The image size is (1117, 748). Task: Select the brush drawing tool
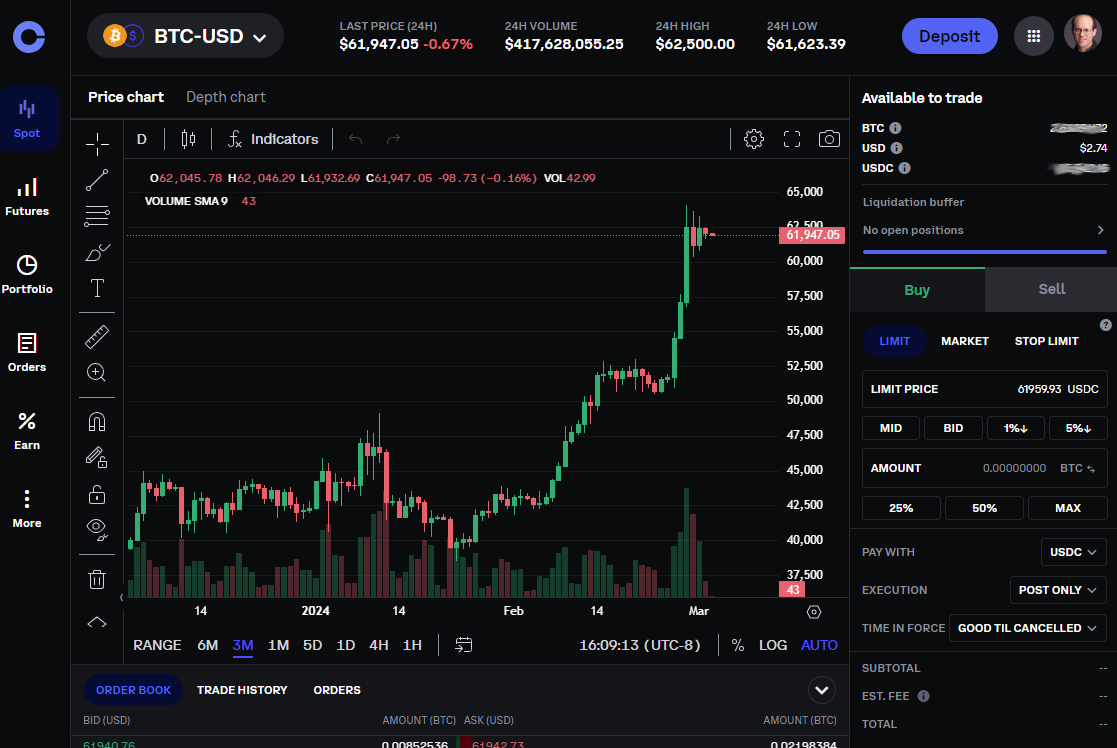(97, 252)
